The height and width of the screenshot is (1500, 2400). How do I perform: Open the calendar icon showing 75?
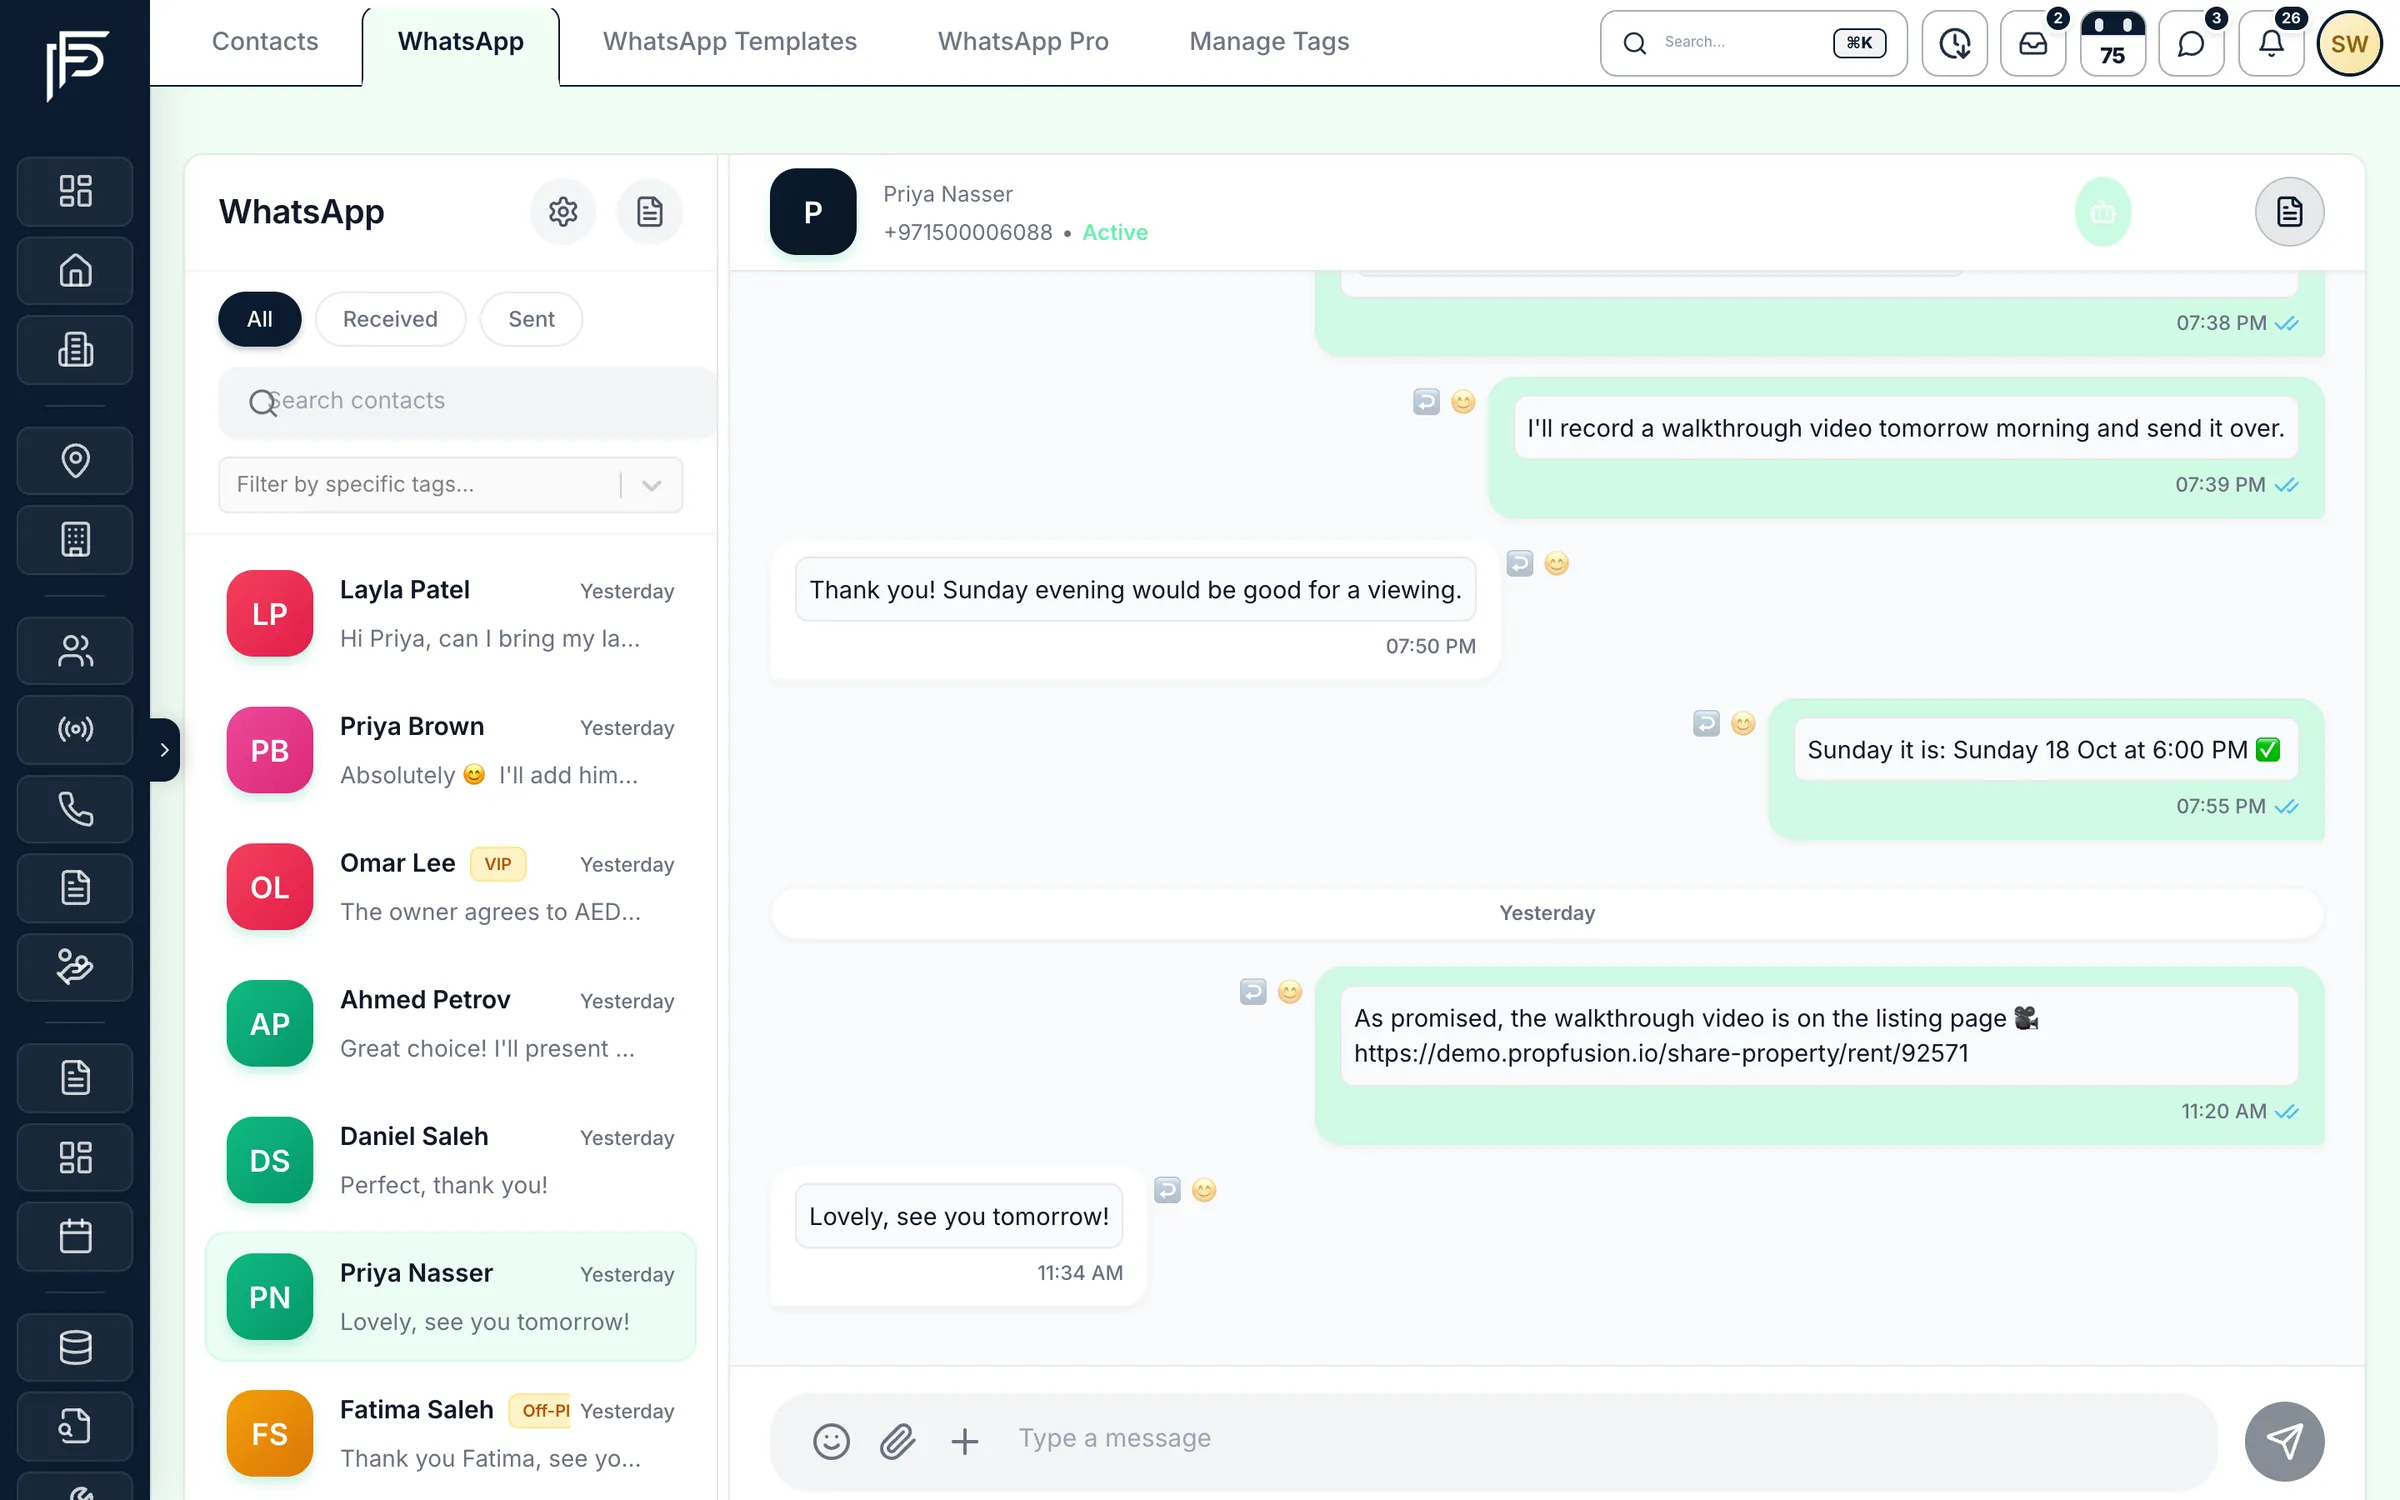pyautogui.click(x=2112, y=44)
